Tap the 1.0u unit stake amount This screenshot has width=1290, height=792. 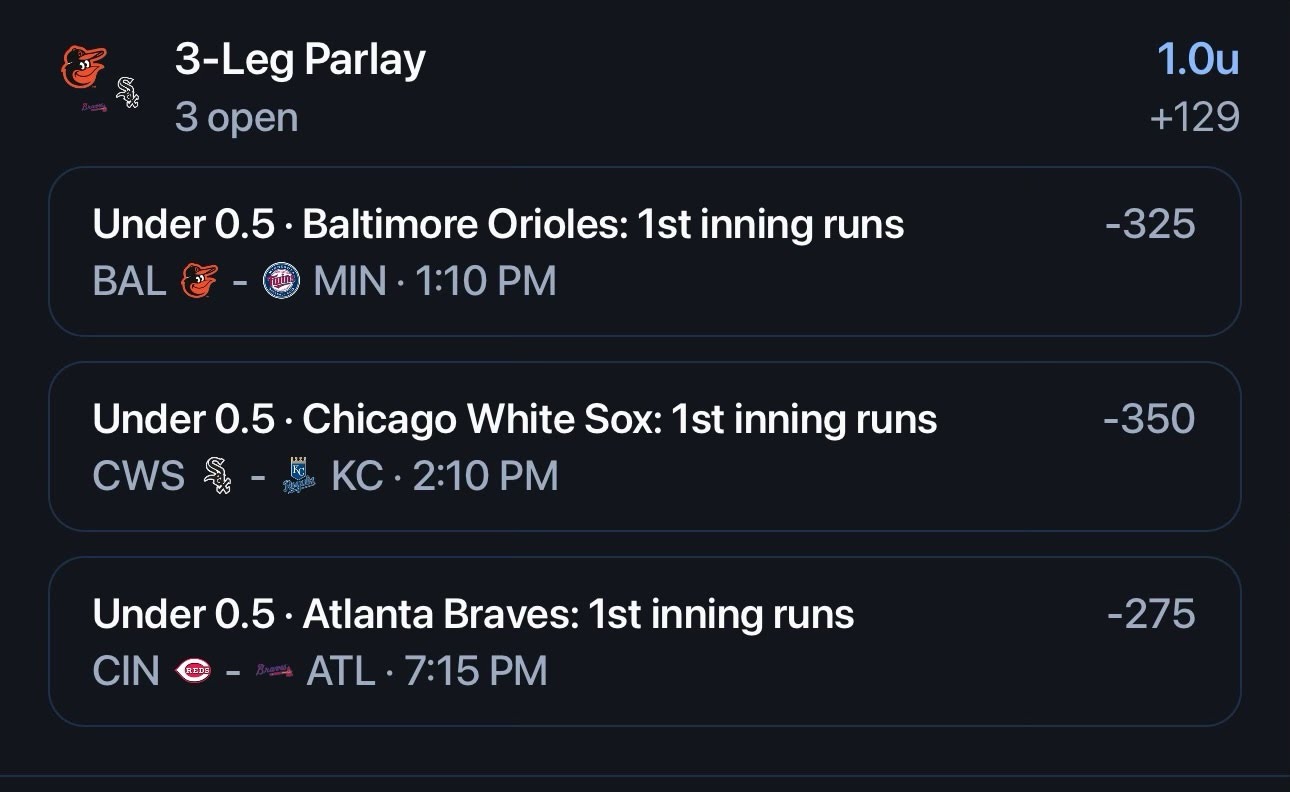[1198, 59]
